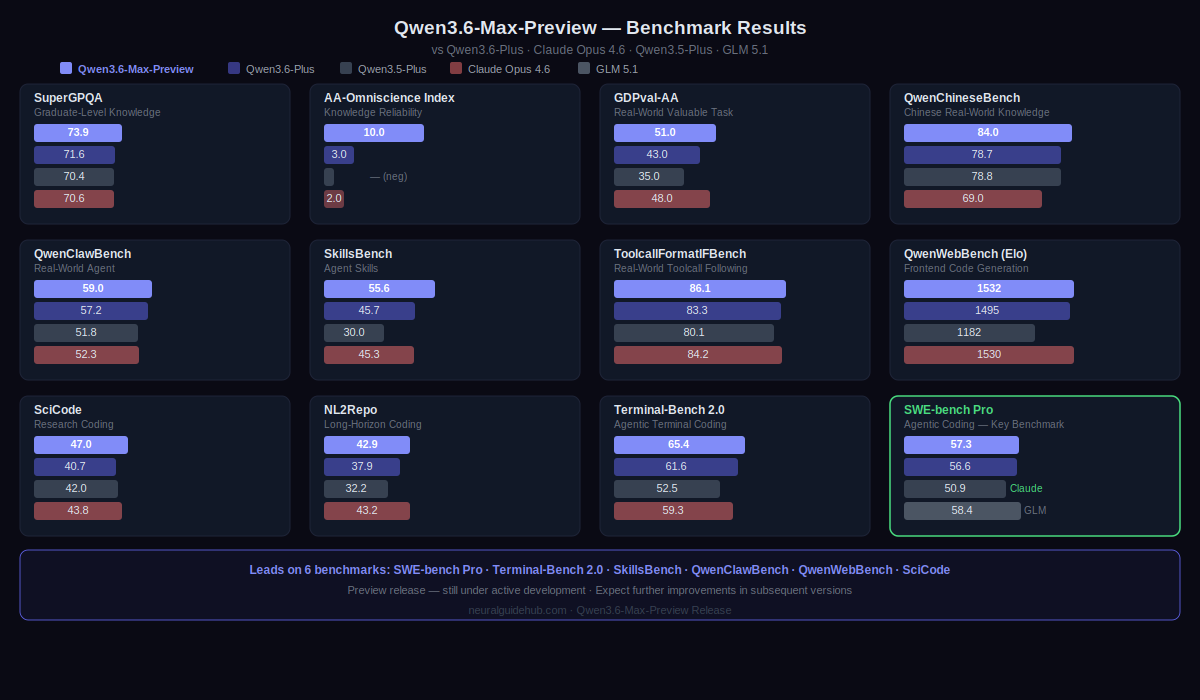Screen dimensions: 1200x700
Task: Select the Terminal-Bench 2.0 65.4 bar
Action: [x=679, y=445]
